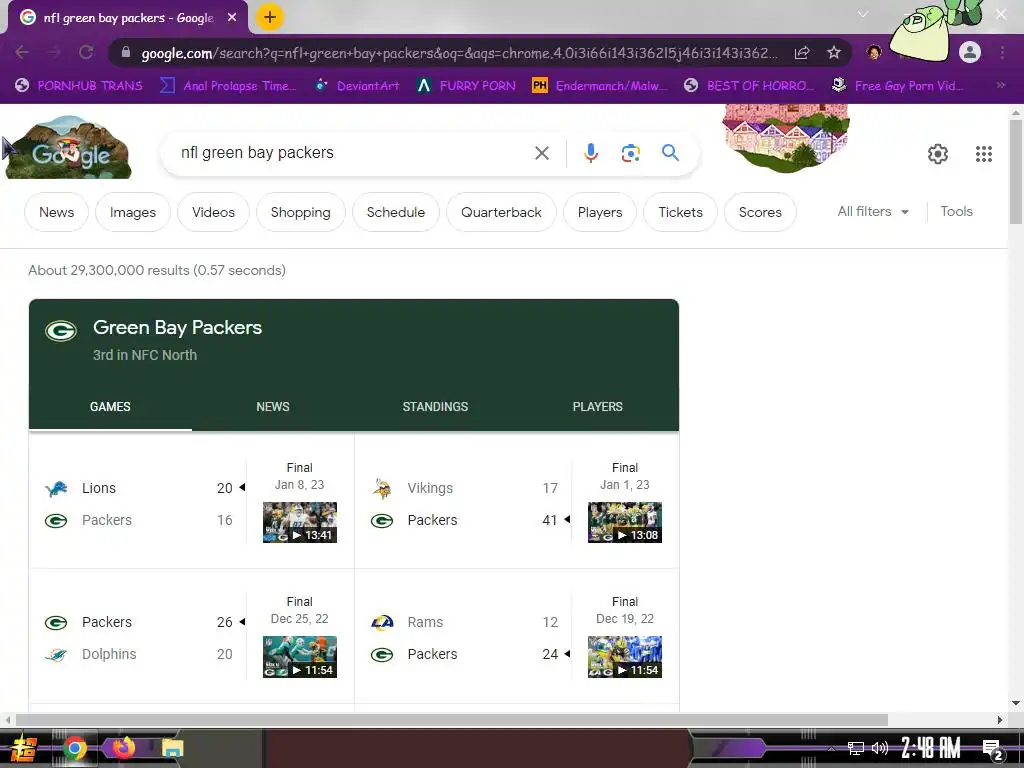
Task: Open File Explorer from the taskbar
Action: click(x=173, y=748)
